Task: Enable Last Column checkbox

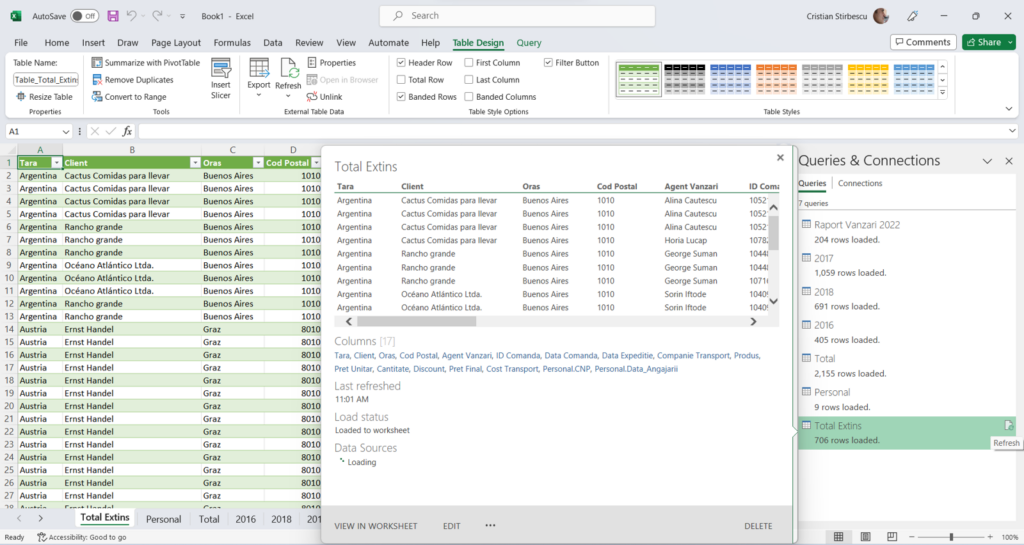Action: click(x=469, y=80)
